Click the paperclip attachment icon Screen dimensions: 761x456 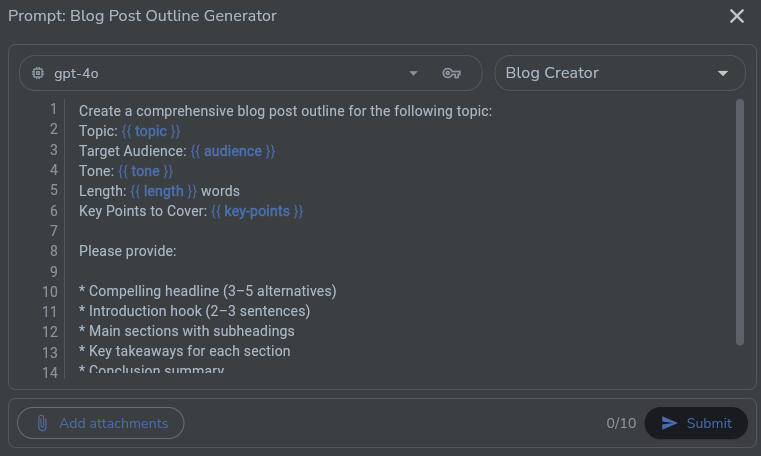click(x=42, y=423)
